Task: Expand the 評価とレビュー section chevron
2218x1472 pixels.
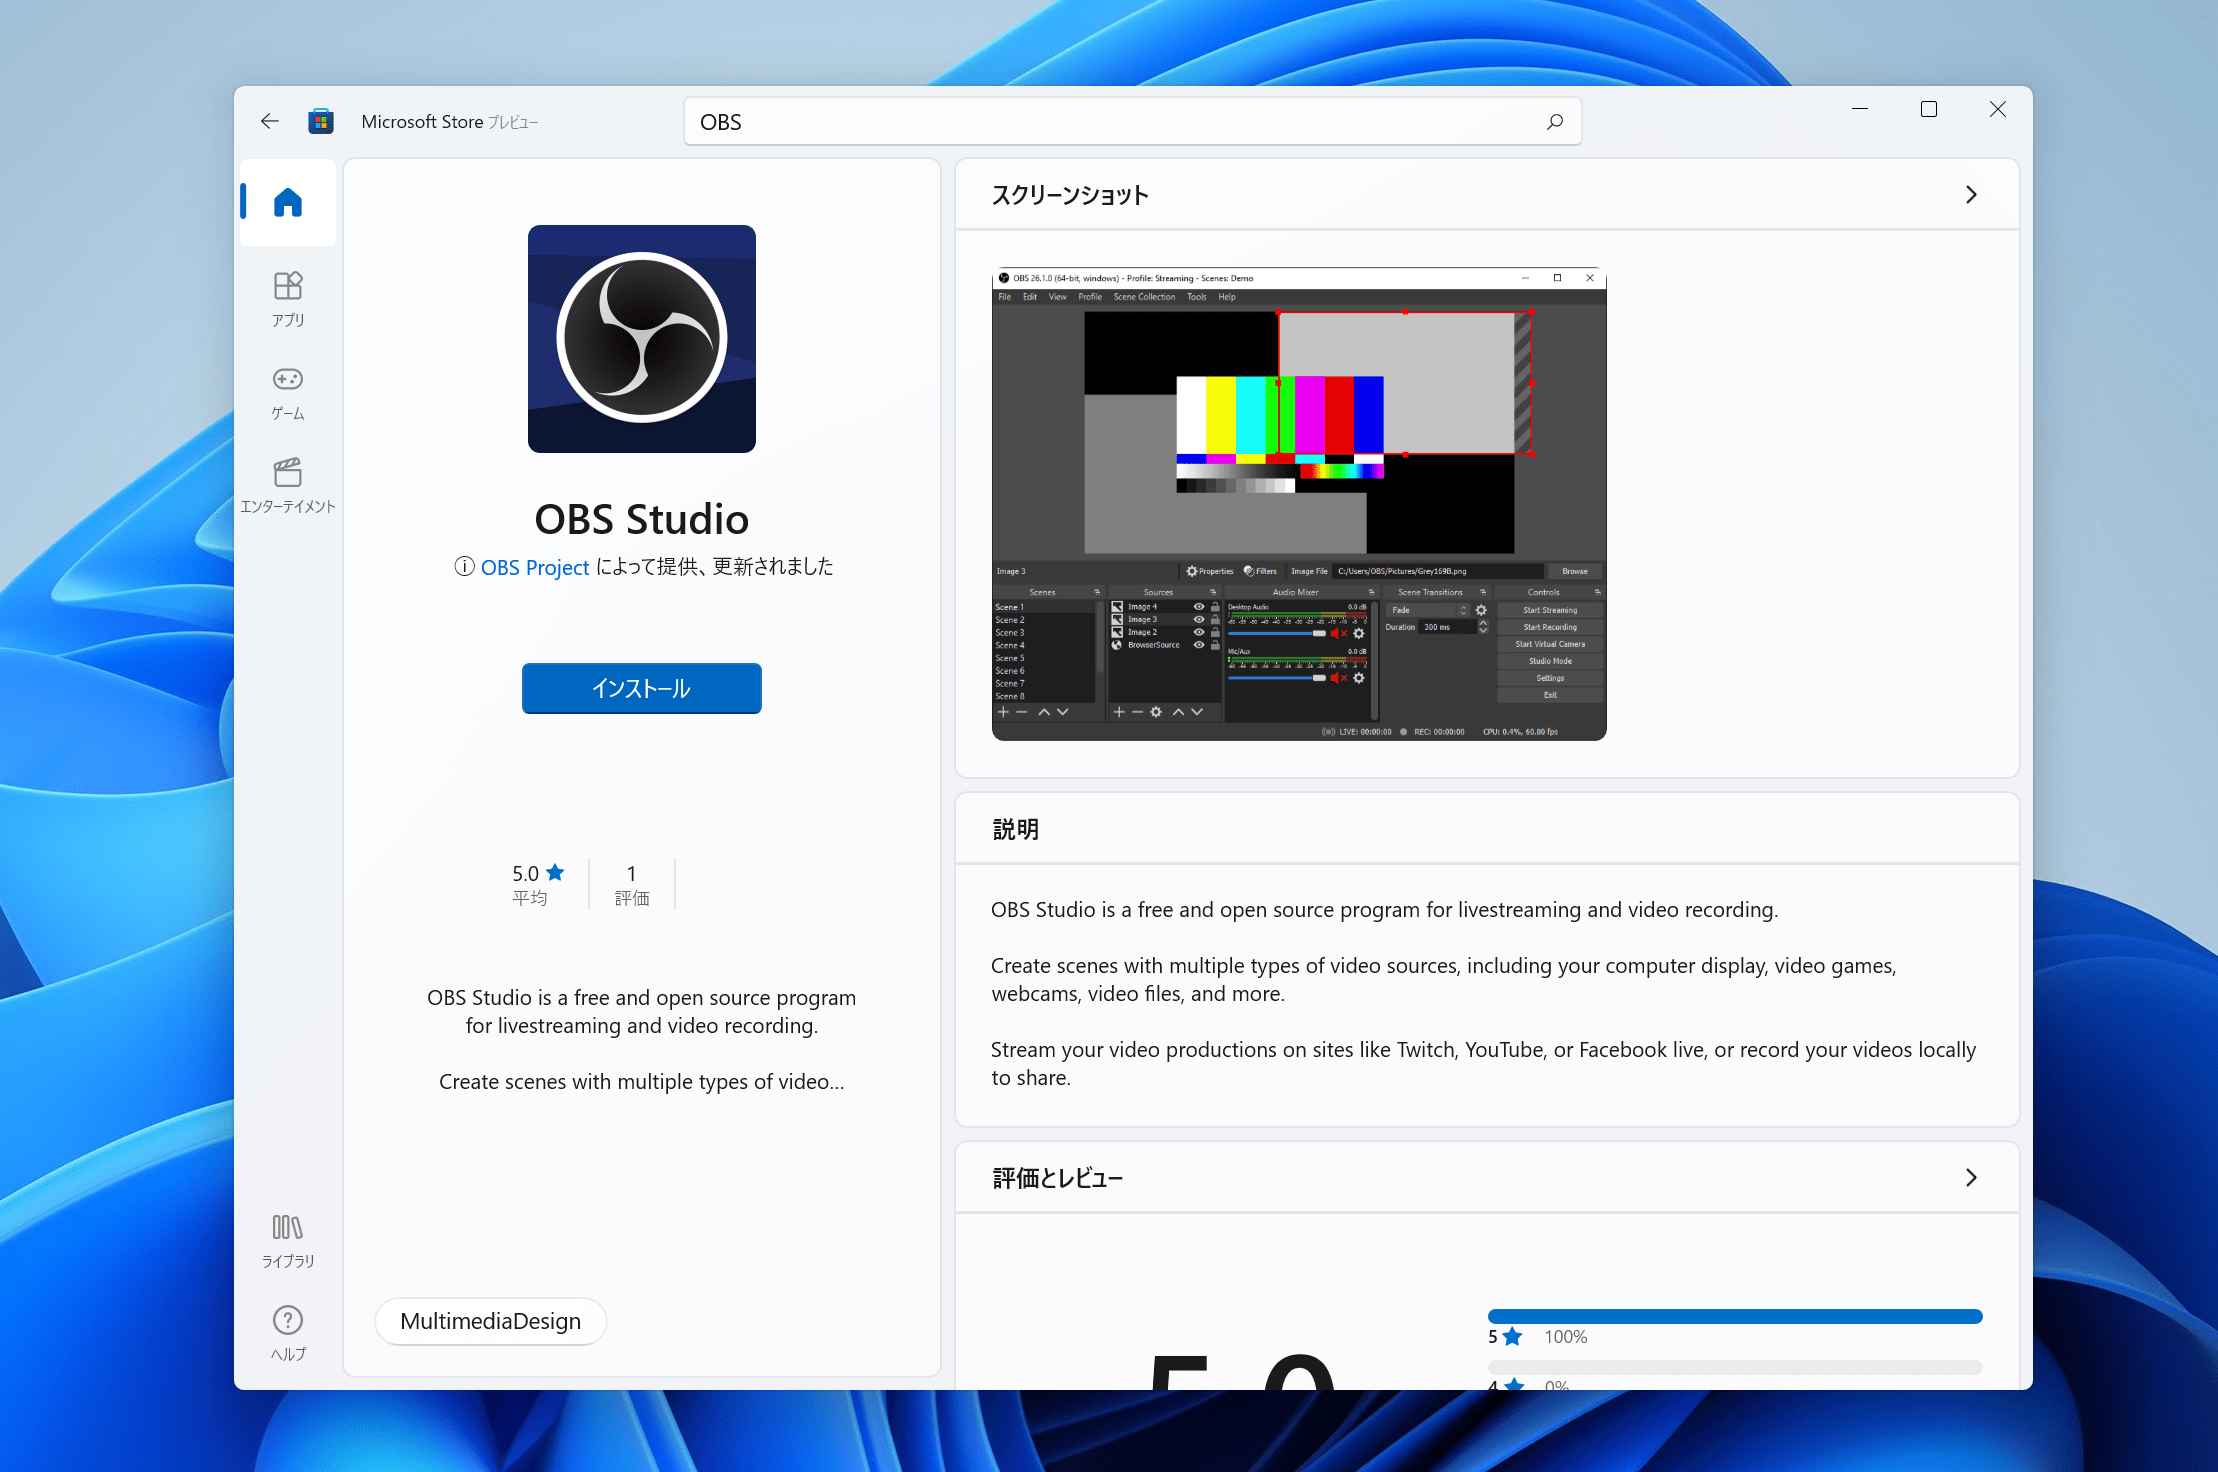Action: tap(1971, 1178)
